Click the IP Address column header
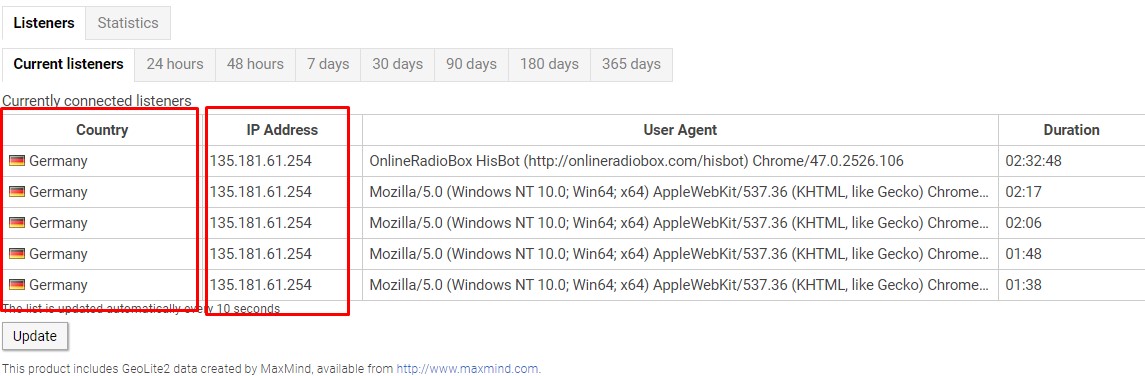 coord(282,130)
